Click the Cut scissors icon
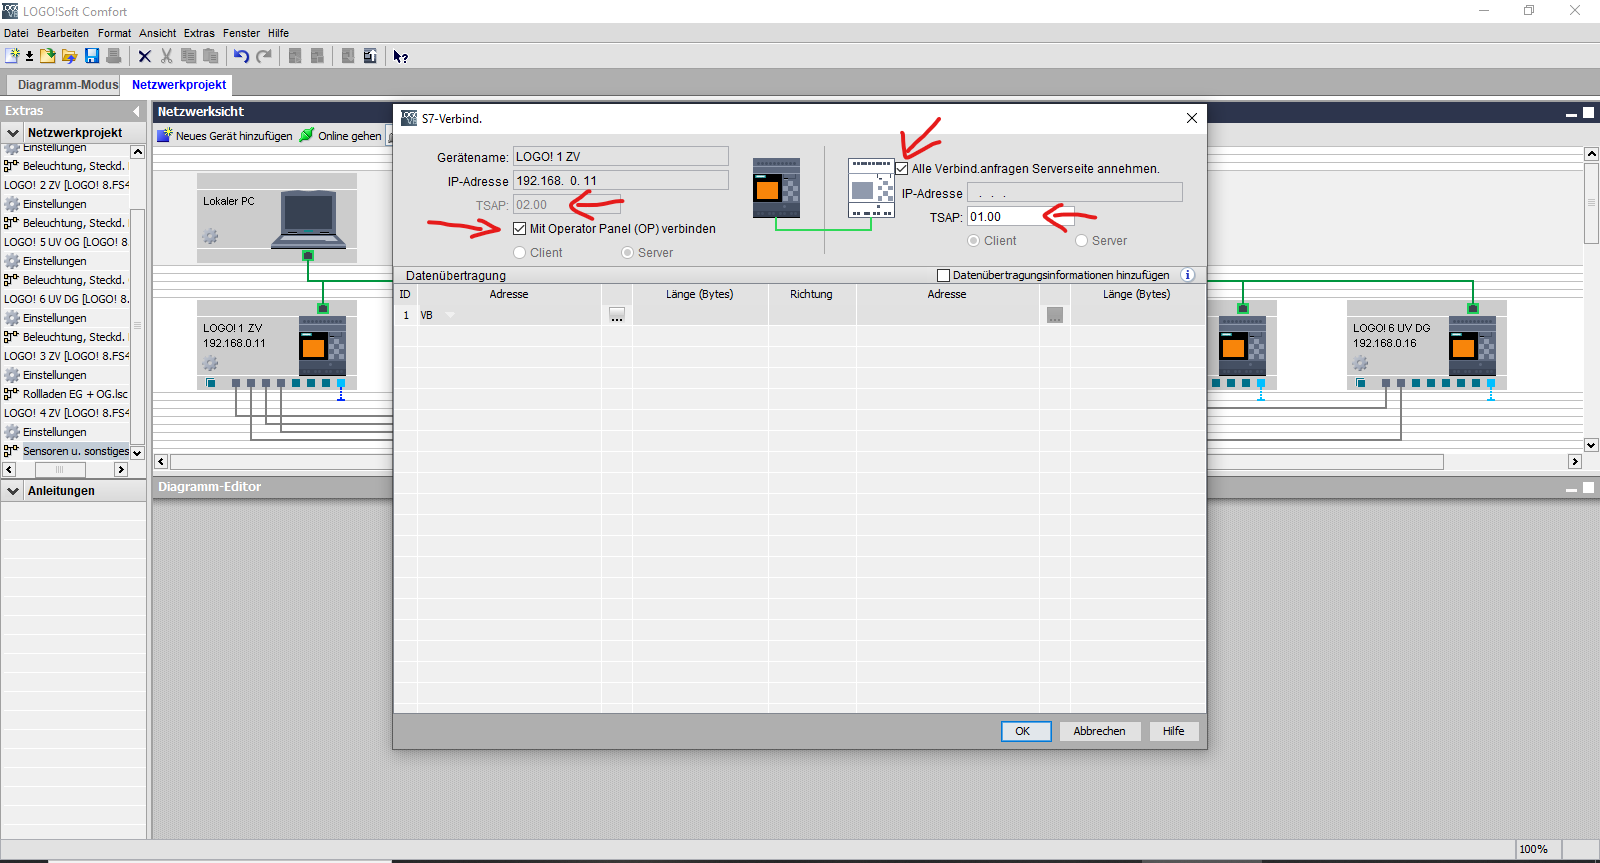The height and width of the screenshot is (863, 1600). click(167, 56)
